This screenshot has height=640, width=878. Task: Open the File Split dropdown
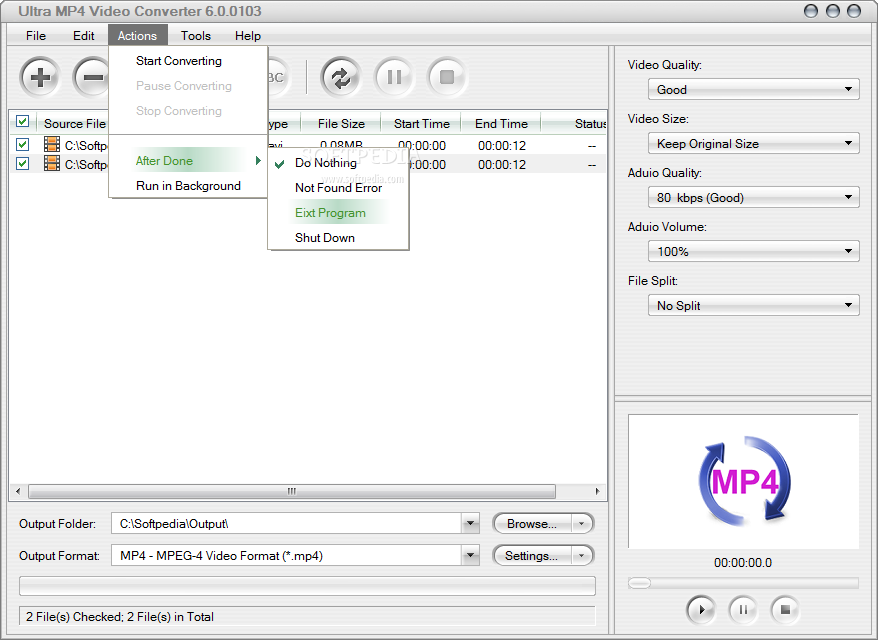[x=754, y=305]
